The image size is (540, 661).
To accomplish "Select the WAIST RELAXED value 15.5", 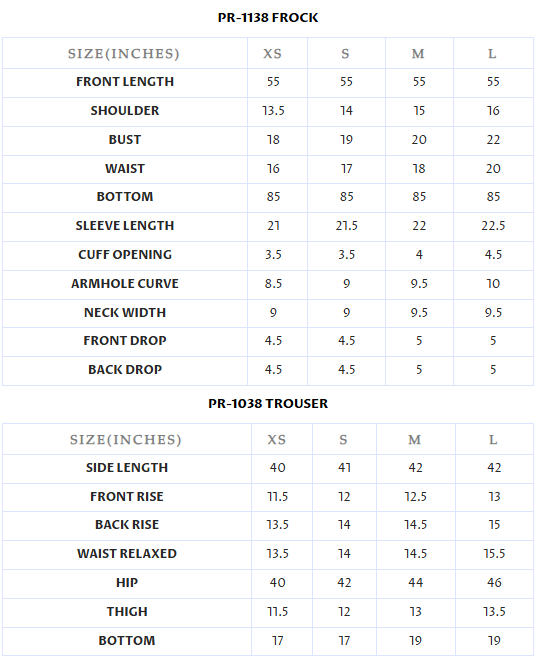I will click(494, 554).
